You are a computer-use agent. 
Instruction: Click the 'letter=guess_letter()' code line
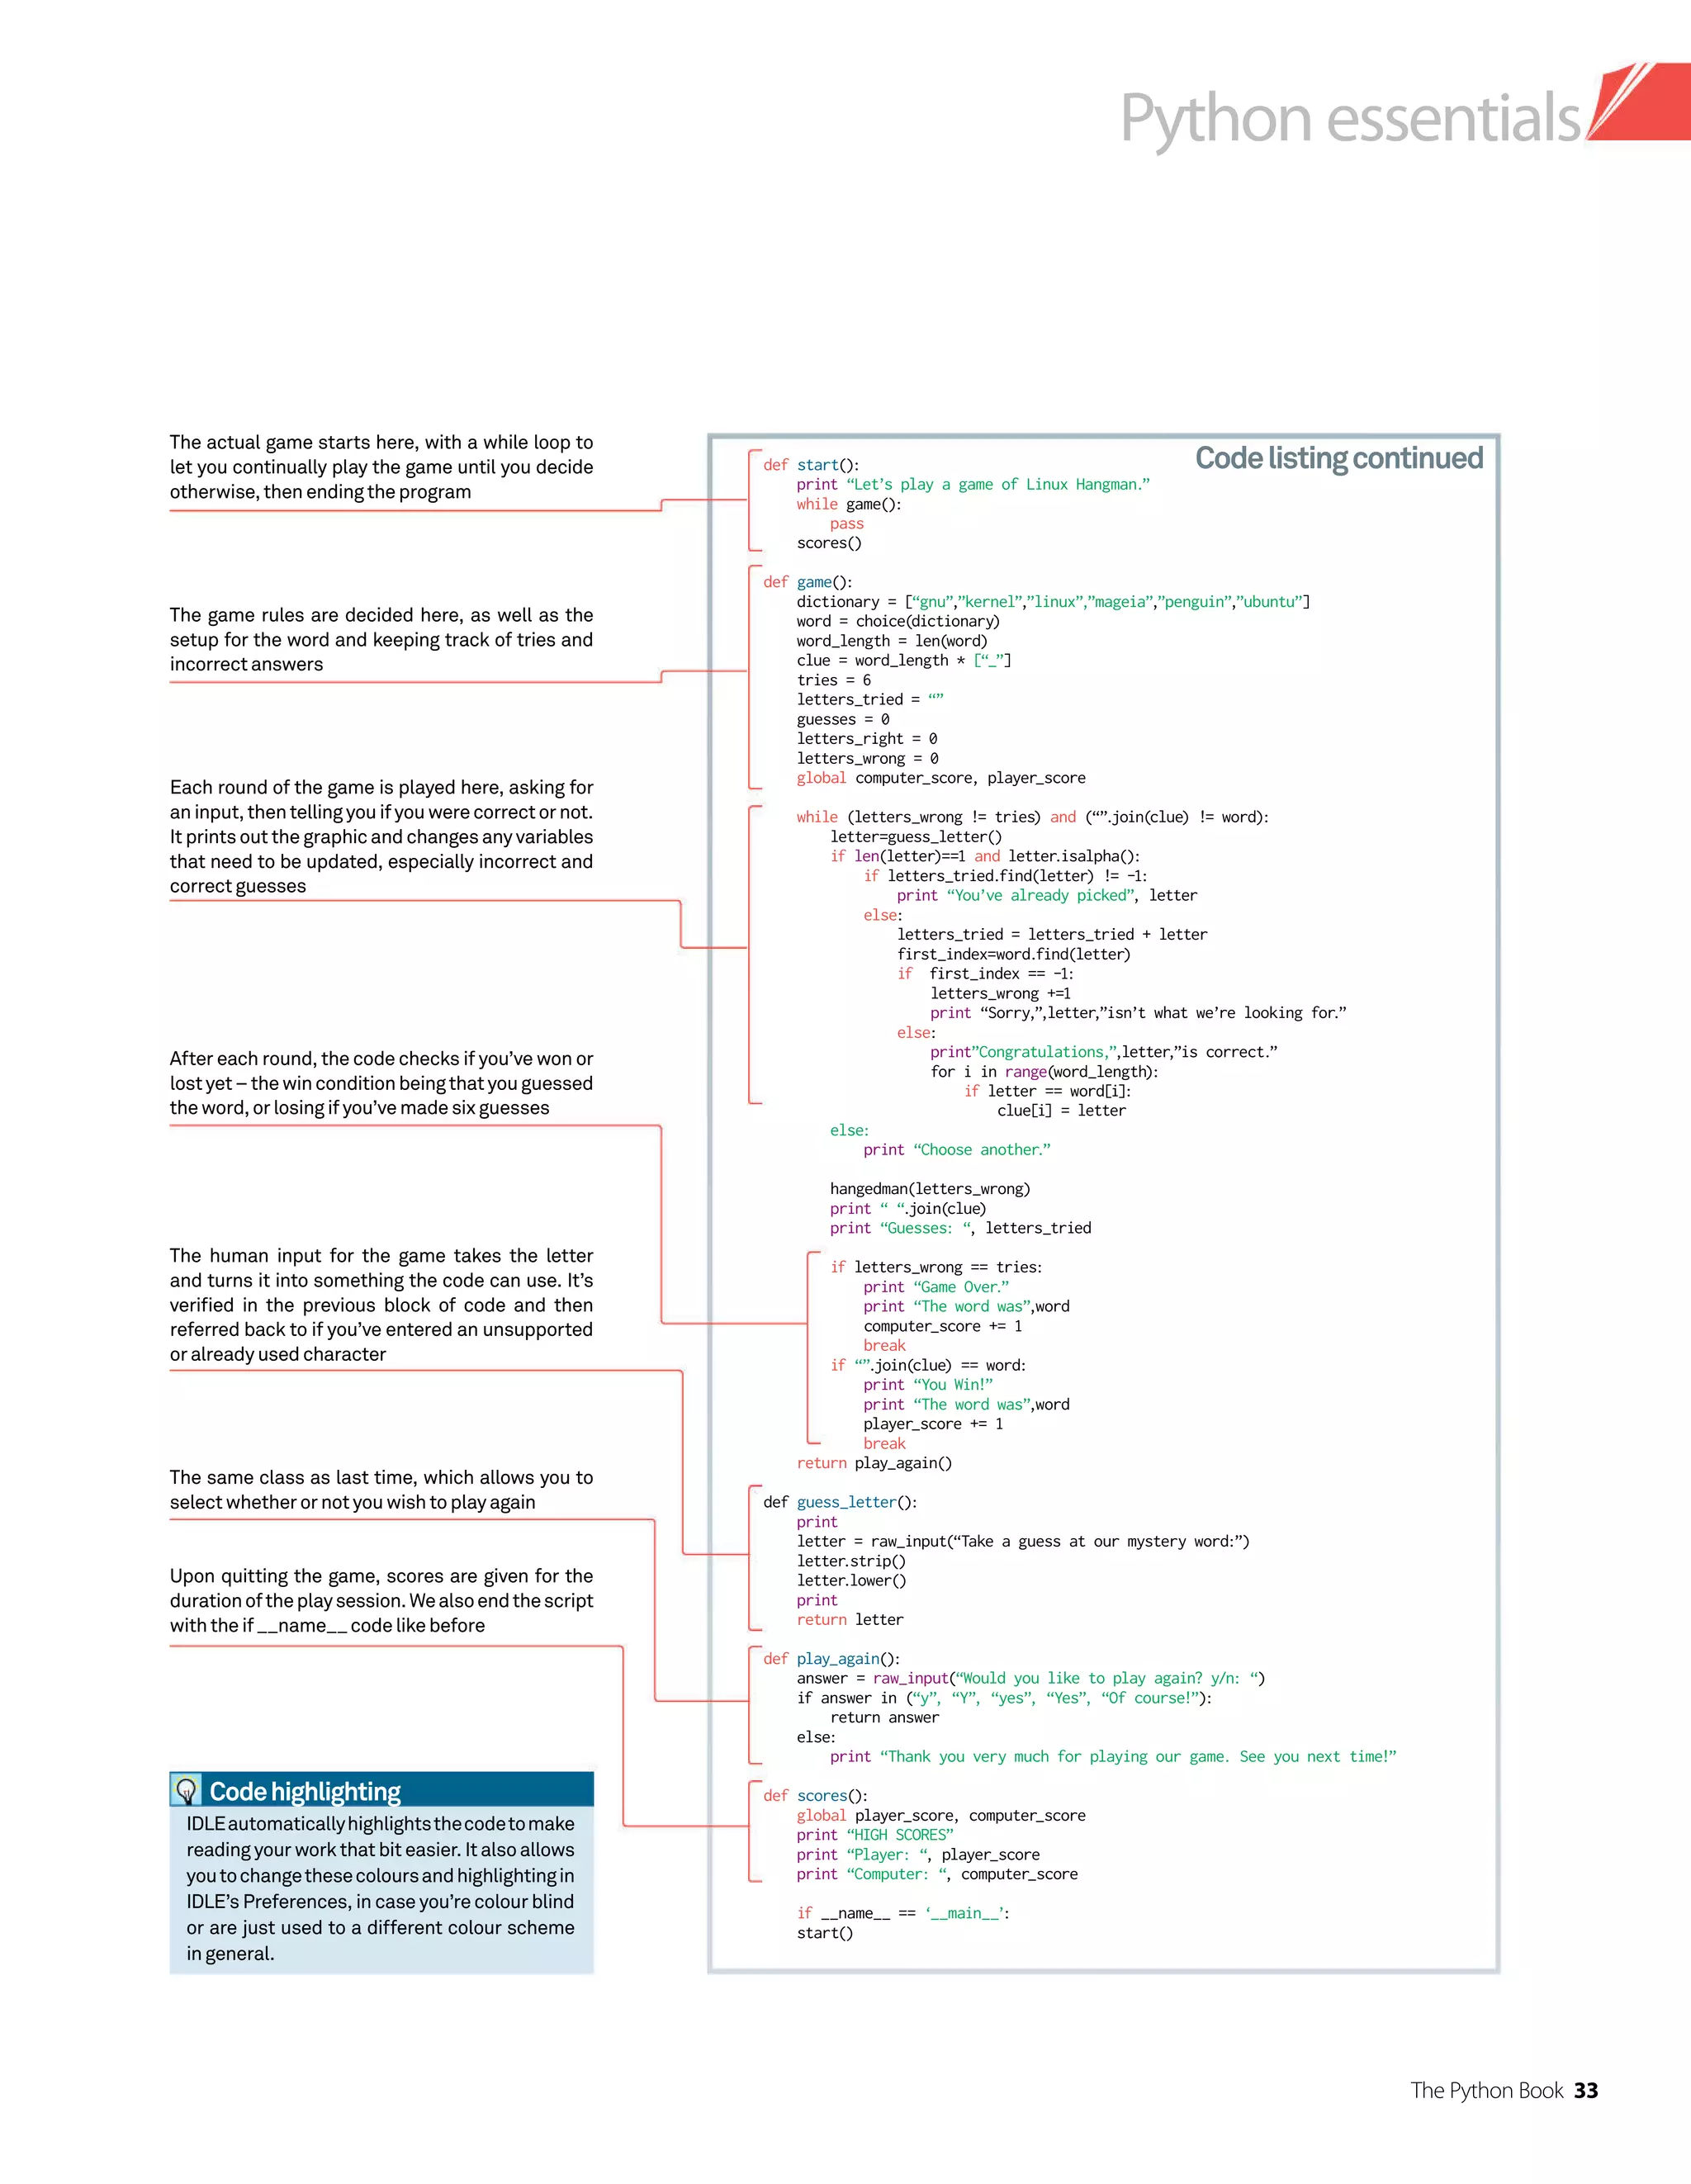(x=915, y=837)
